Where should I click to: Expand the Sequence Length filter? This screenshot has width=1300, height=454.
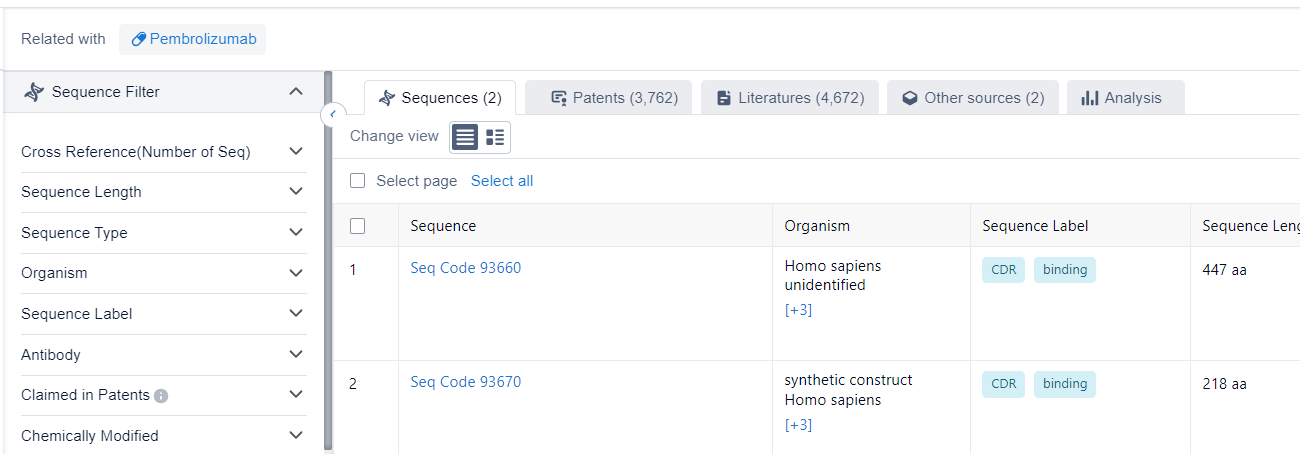pos(295,192)
